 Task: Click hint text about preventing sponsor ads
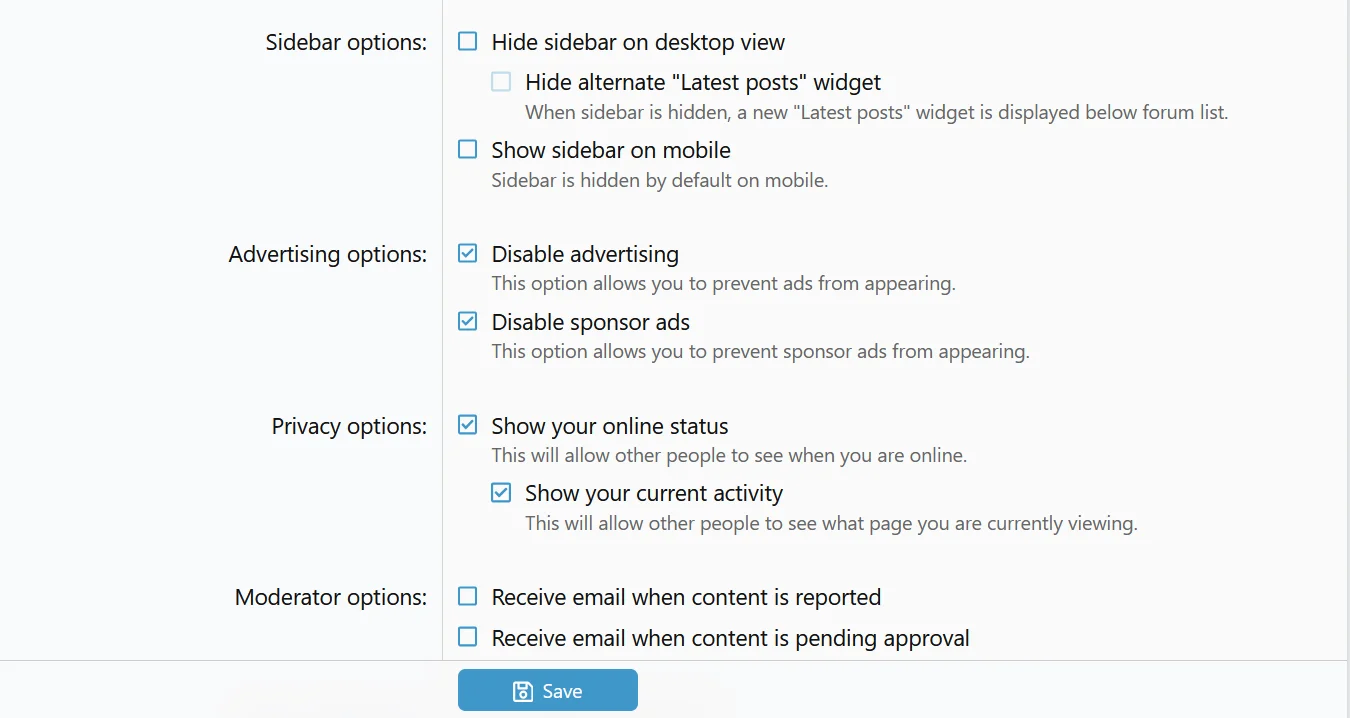760,352
